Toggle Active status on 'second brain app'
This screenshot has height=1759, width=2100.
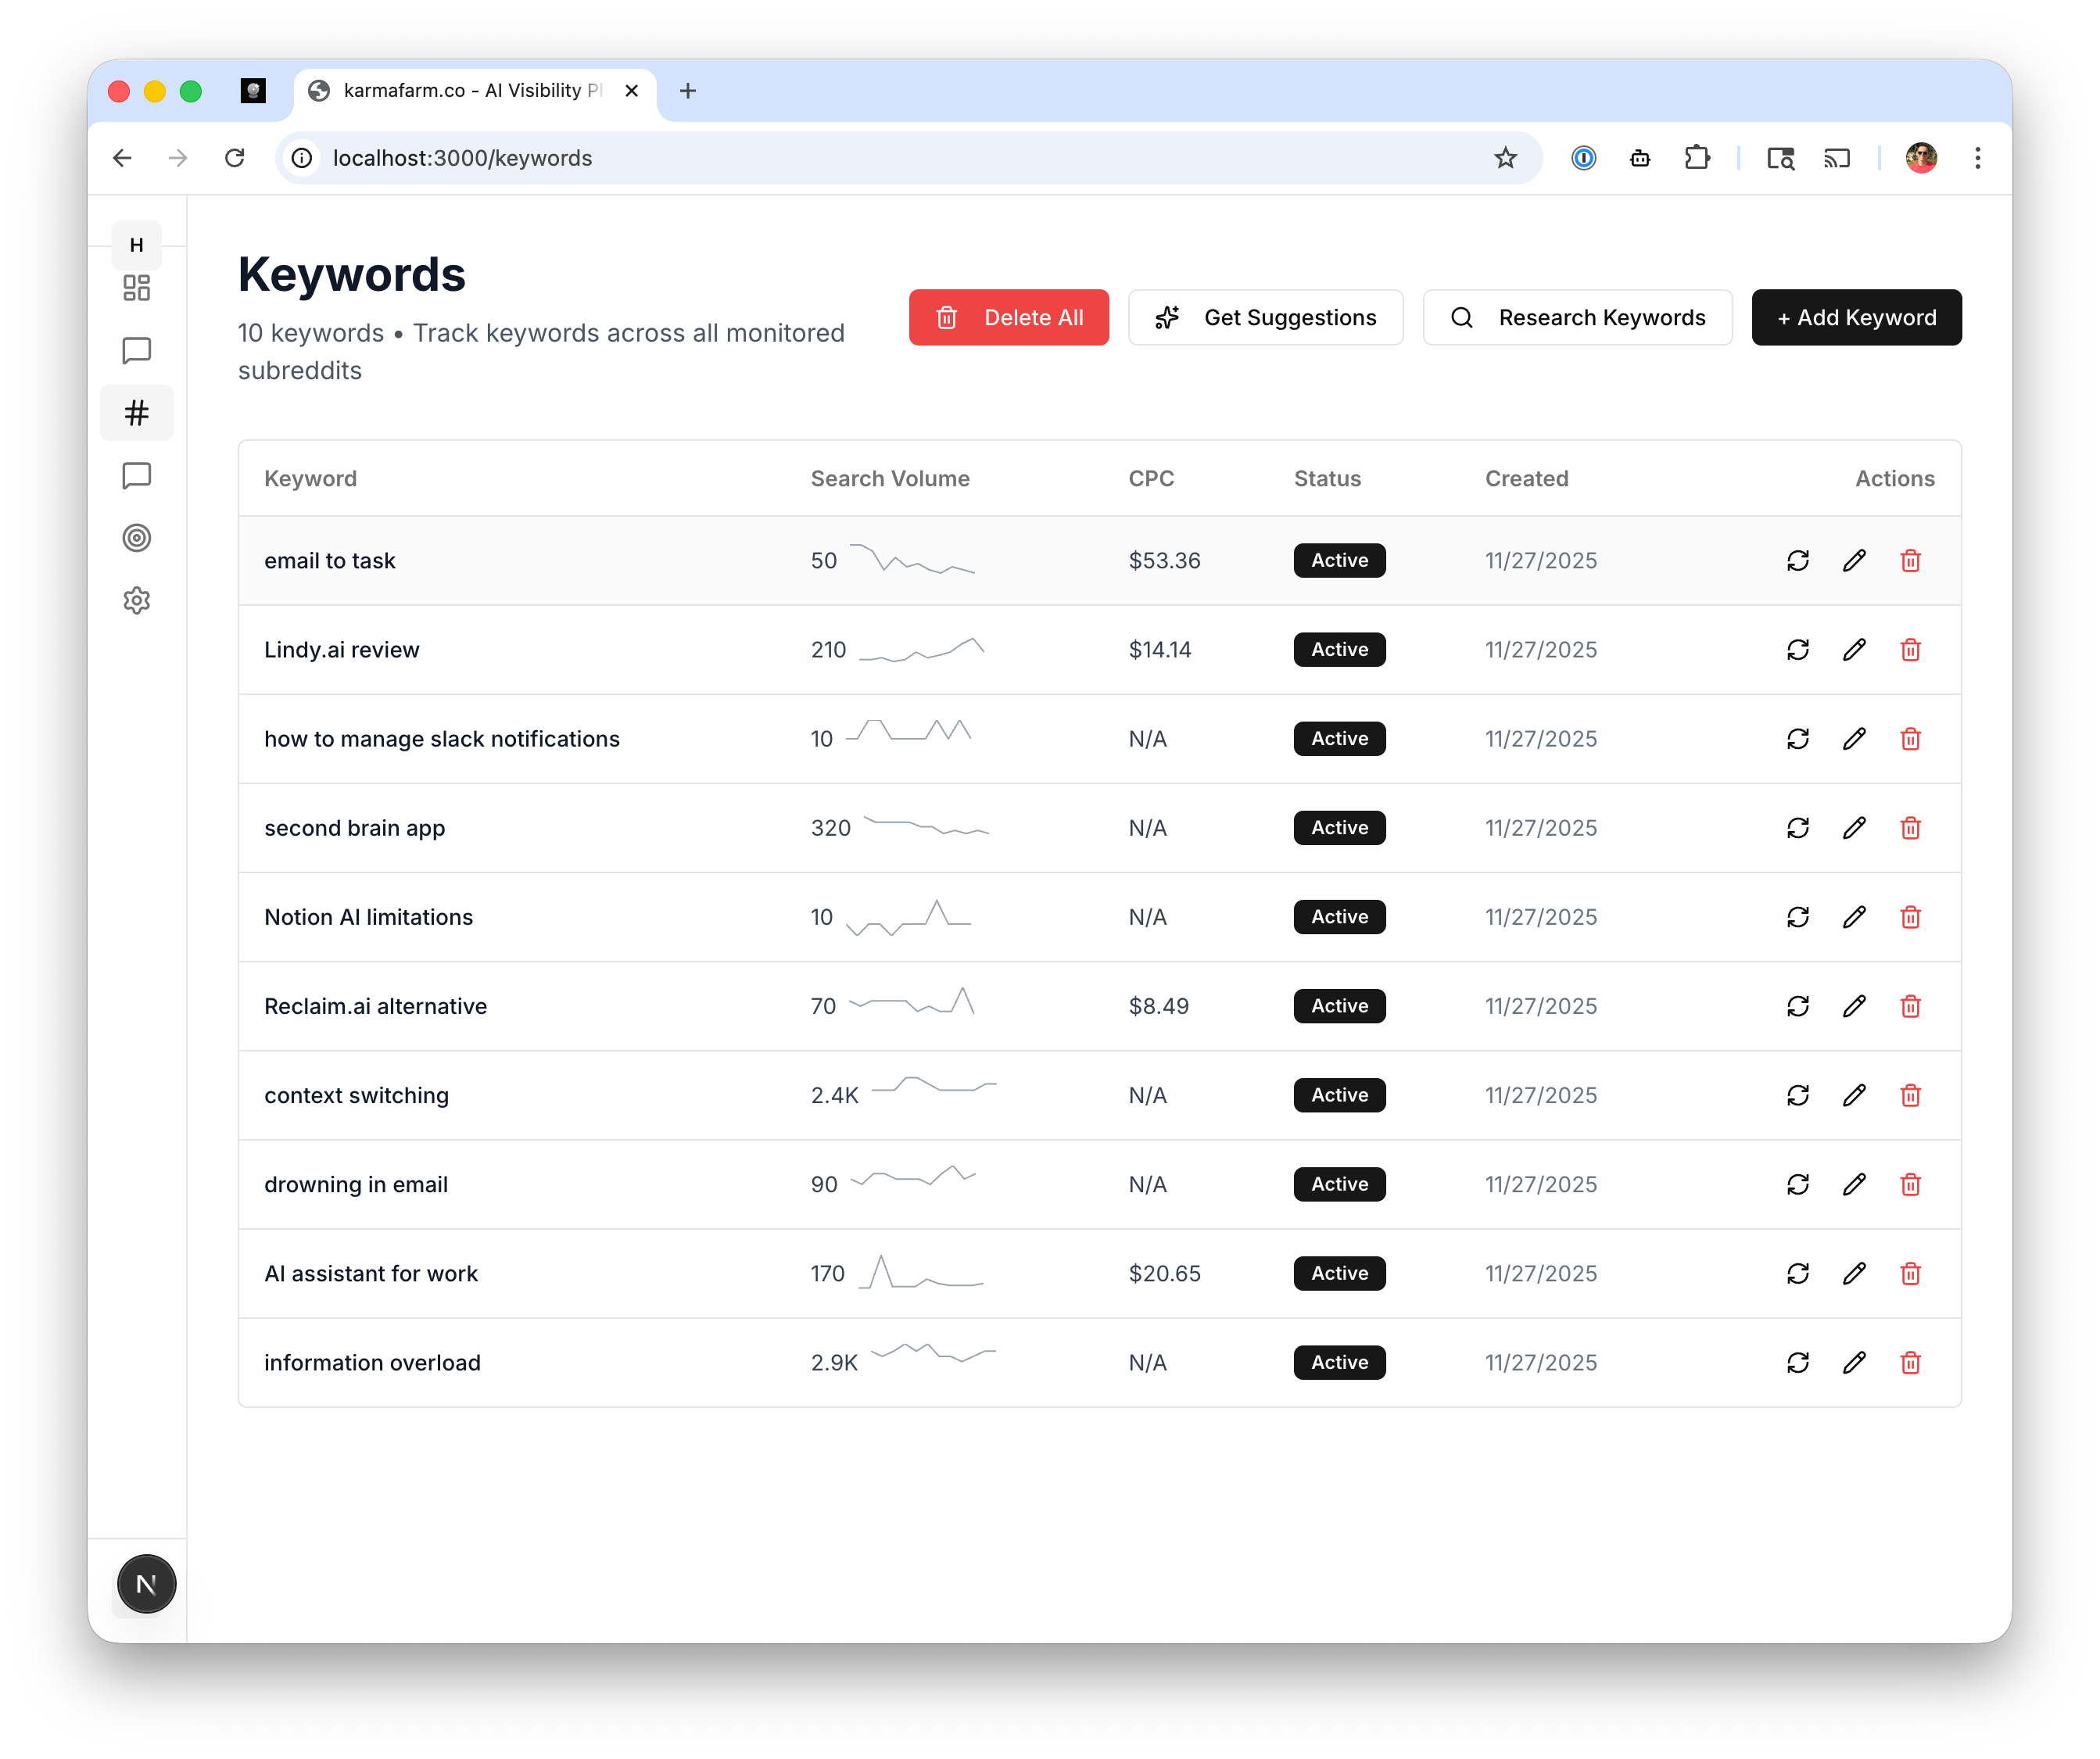click(x=1339, y=827)
